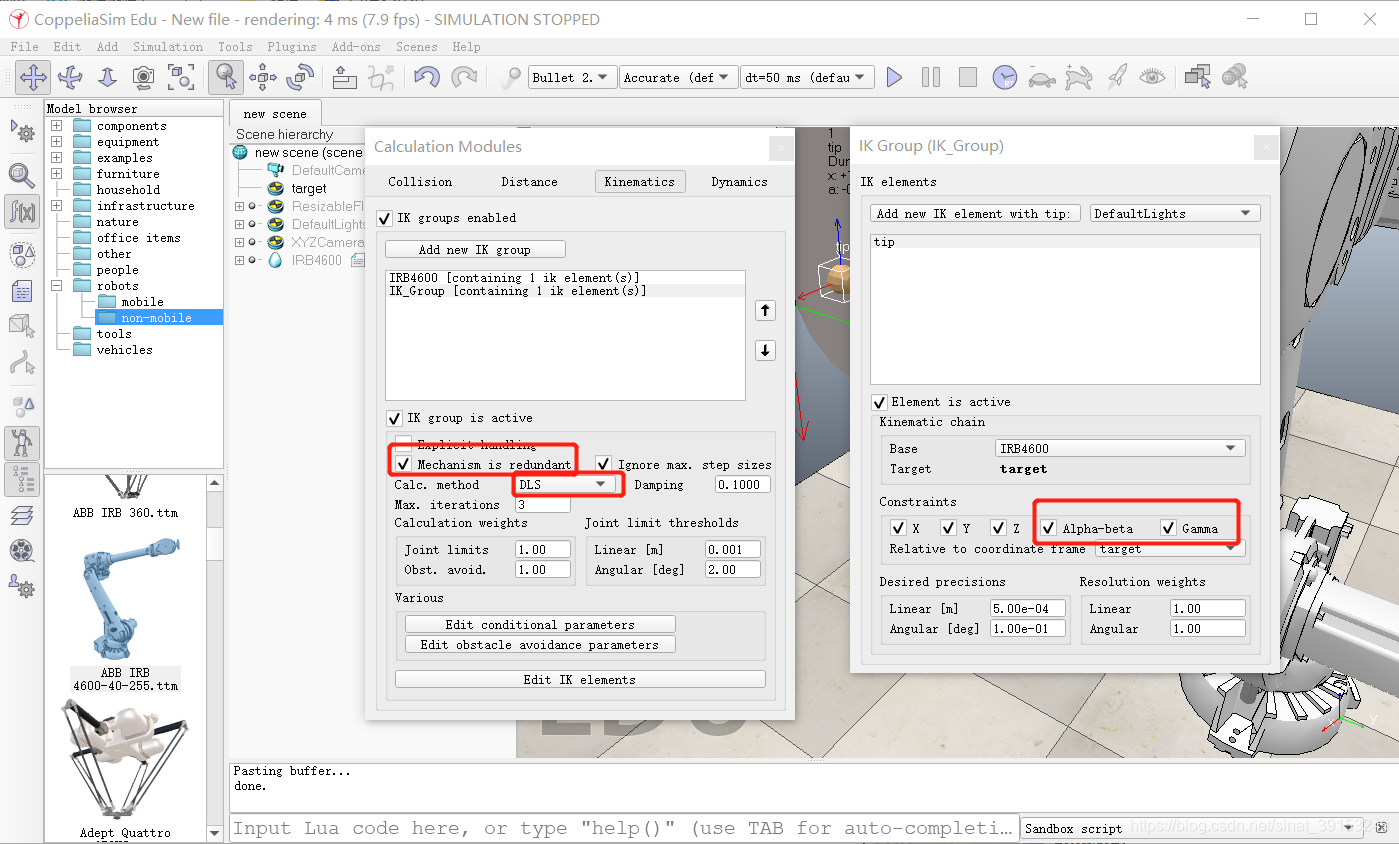Click the stop simulation button
1399x844 pixels.
pyautogui.click(x=968, y=77)
